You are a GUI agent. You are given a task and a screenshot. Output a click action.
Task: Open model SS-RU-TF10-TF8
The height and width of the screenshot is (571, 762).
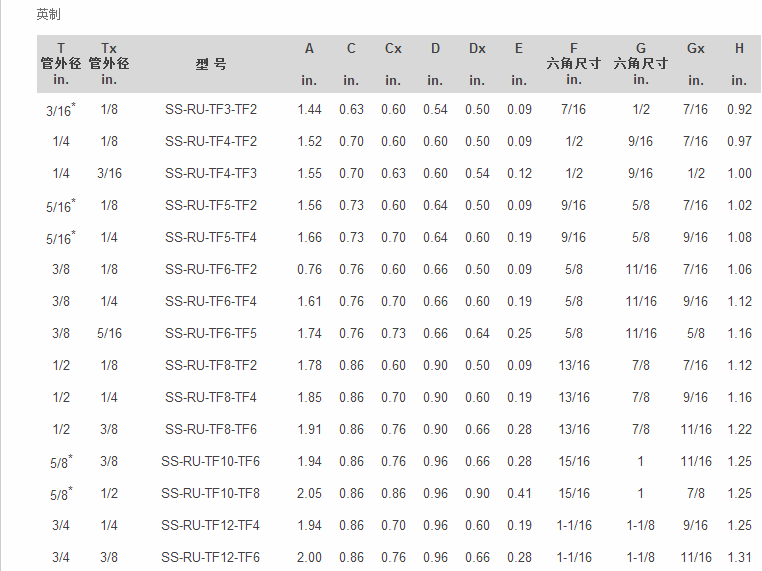pyautogui.click(x=210, y=494)
